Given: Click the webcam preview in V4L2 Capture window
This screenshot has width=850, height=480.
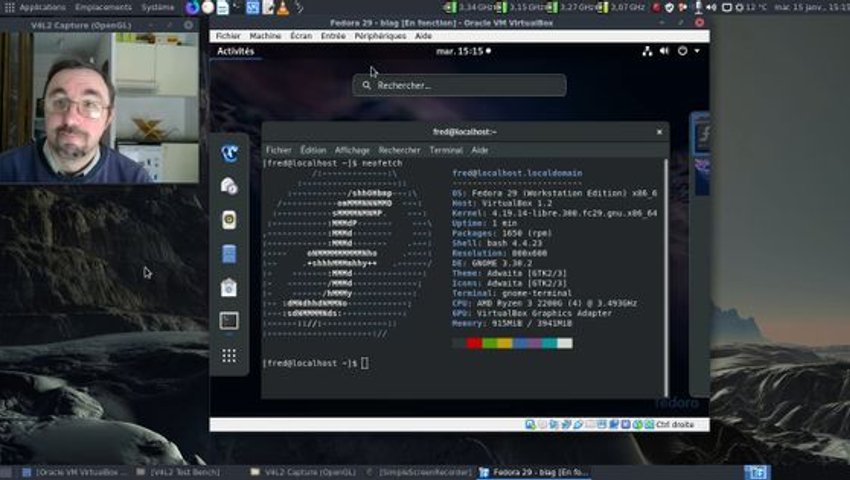Looking at the screenshot, I should 99,107.
